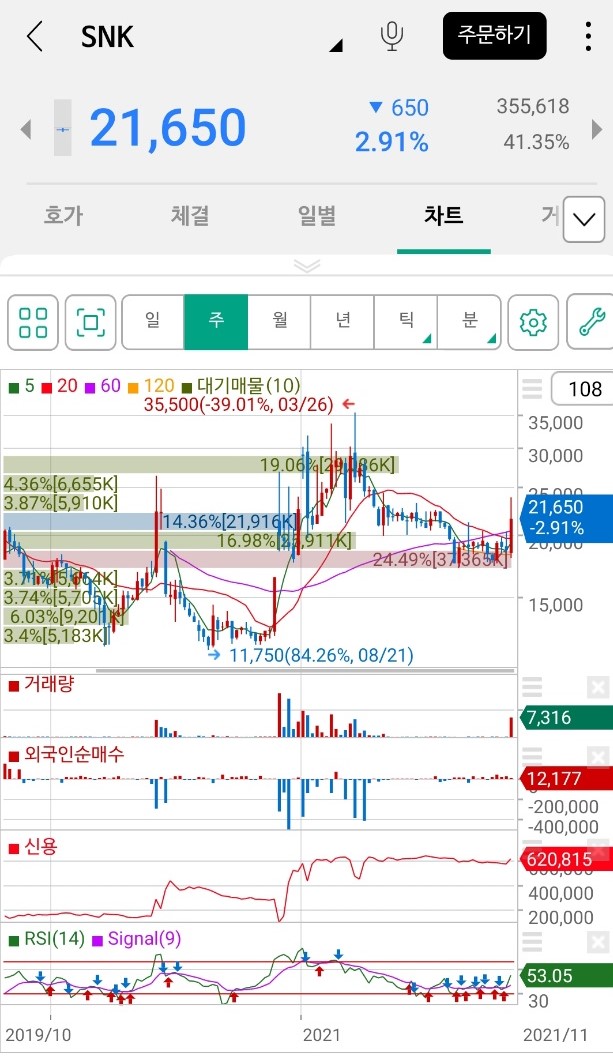Tap the 620,815 credit value tag

click(x=565, y=859)
